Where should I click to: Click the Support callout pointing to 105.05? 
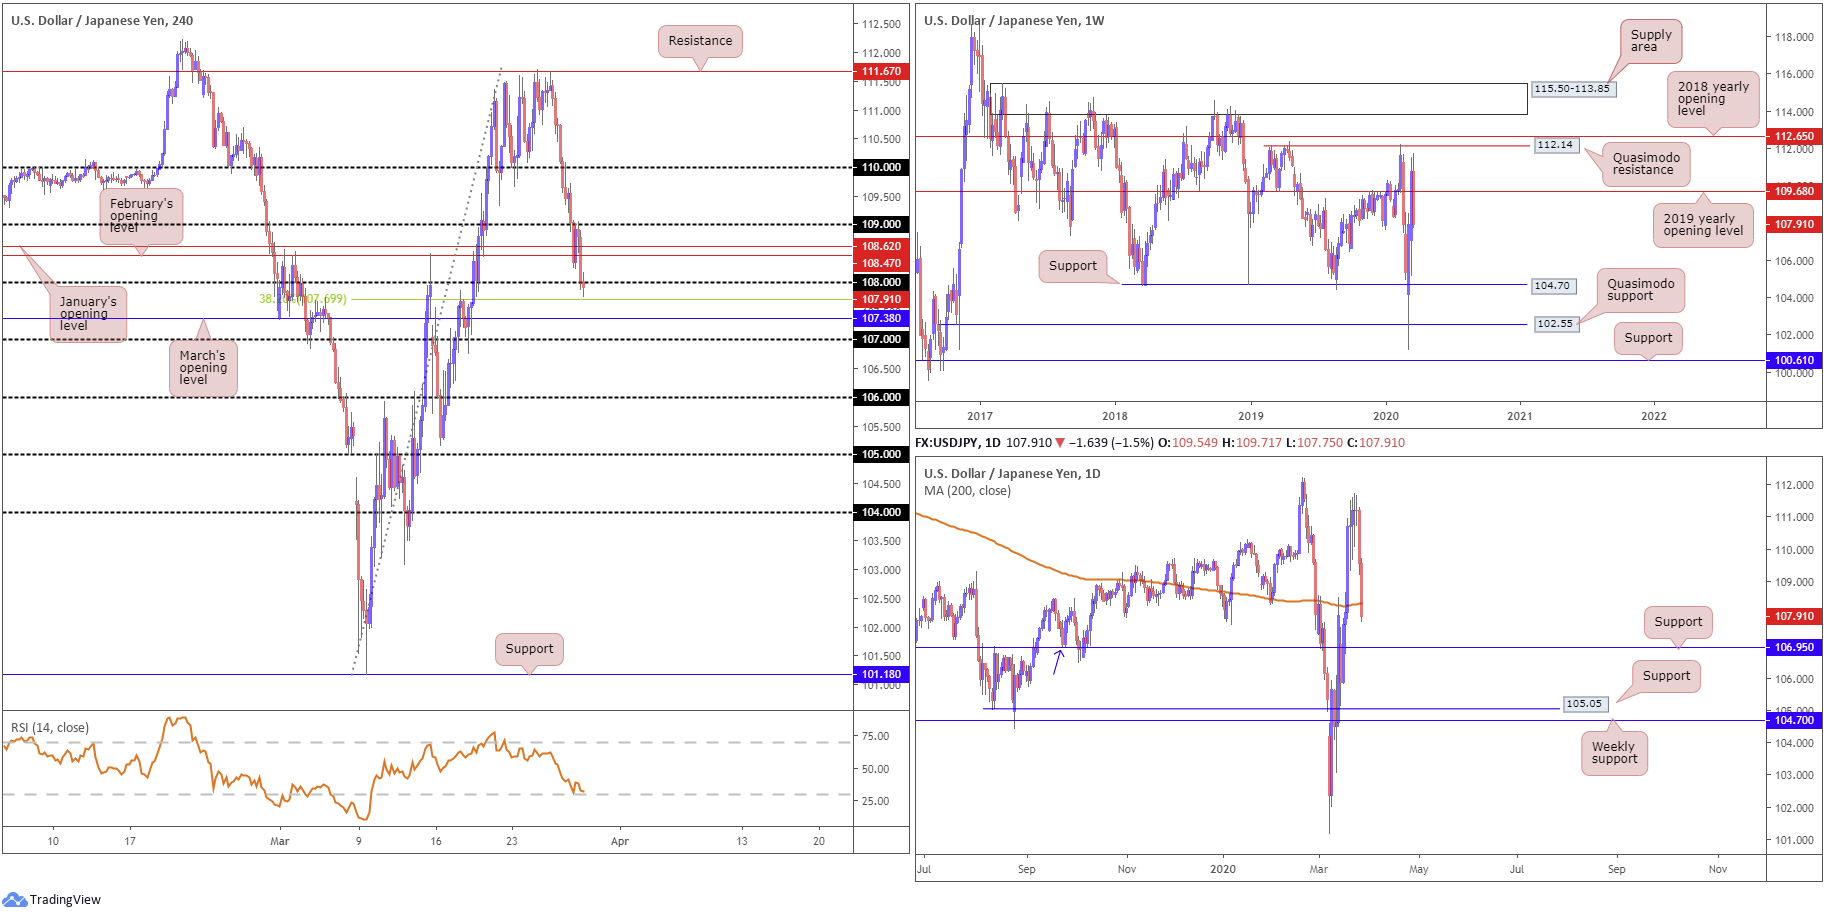click(x=1666, y=676)
